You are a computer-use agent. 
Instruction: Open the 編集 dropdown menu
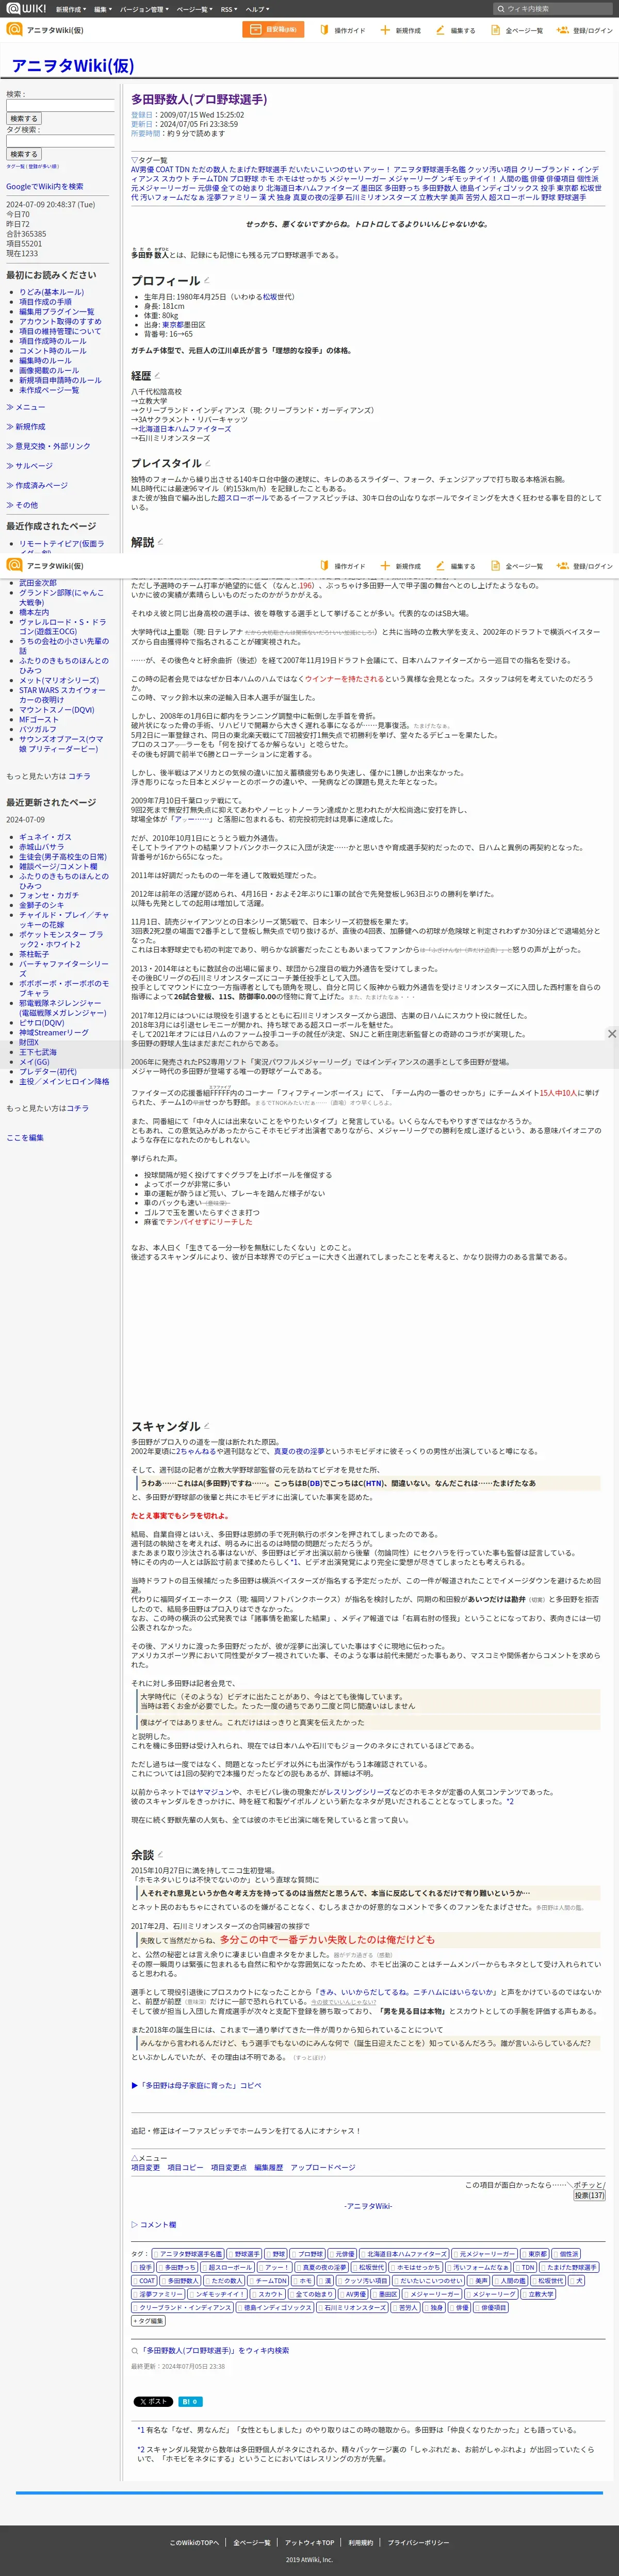click(x=102, y=9)
